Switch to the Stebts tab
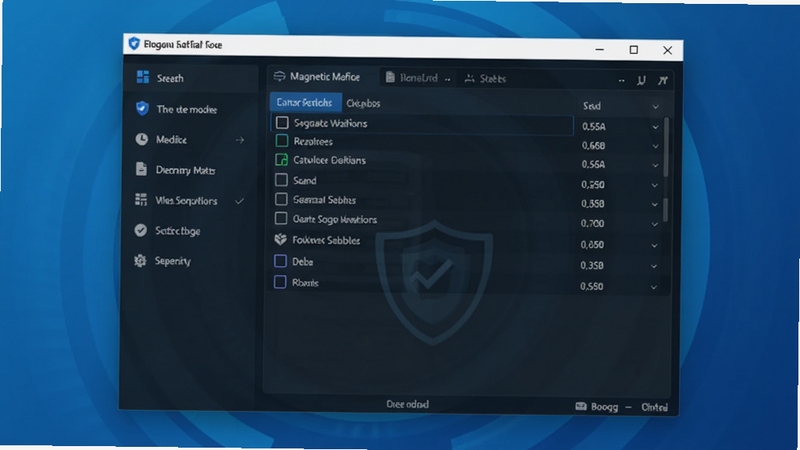The image size is (800, 450). (x=485, y=79)
